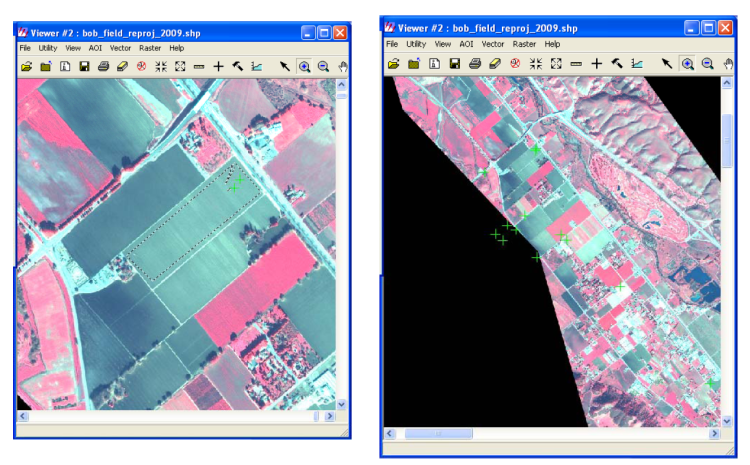Start the inquire cursor crosshair in left viewer

tap(218, 66)
